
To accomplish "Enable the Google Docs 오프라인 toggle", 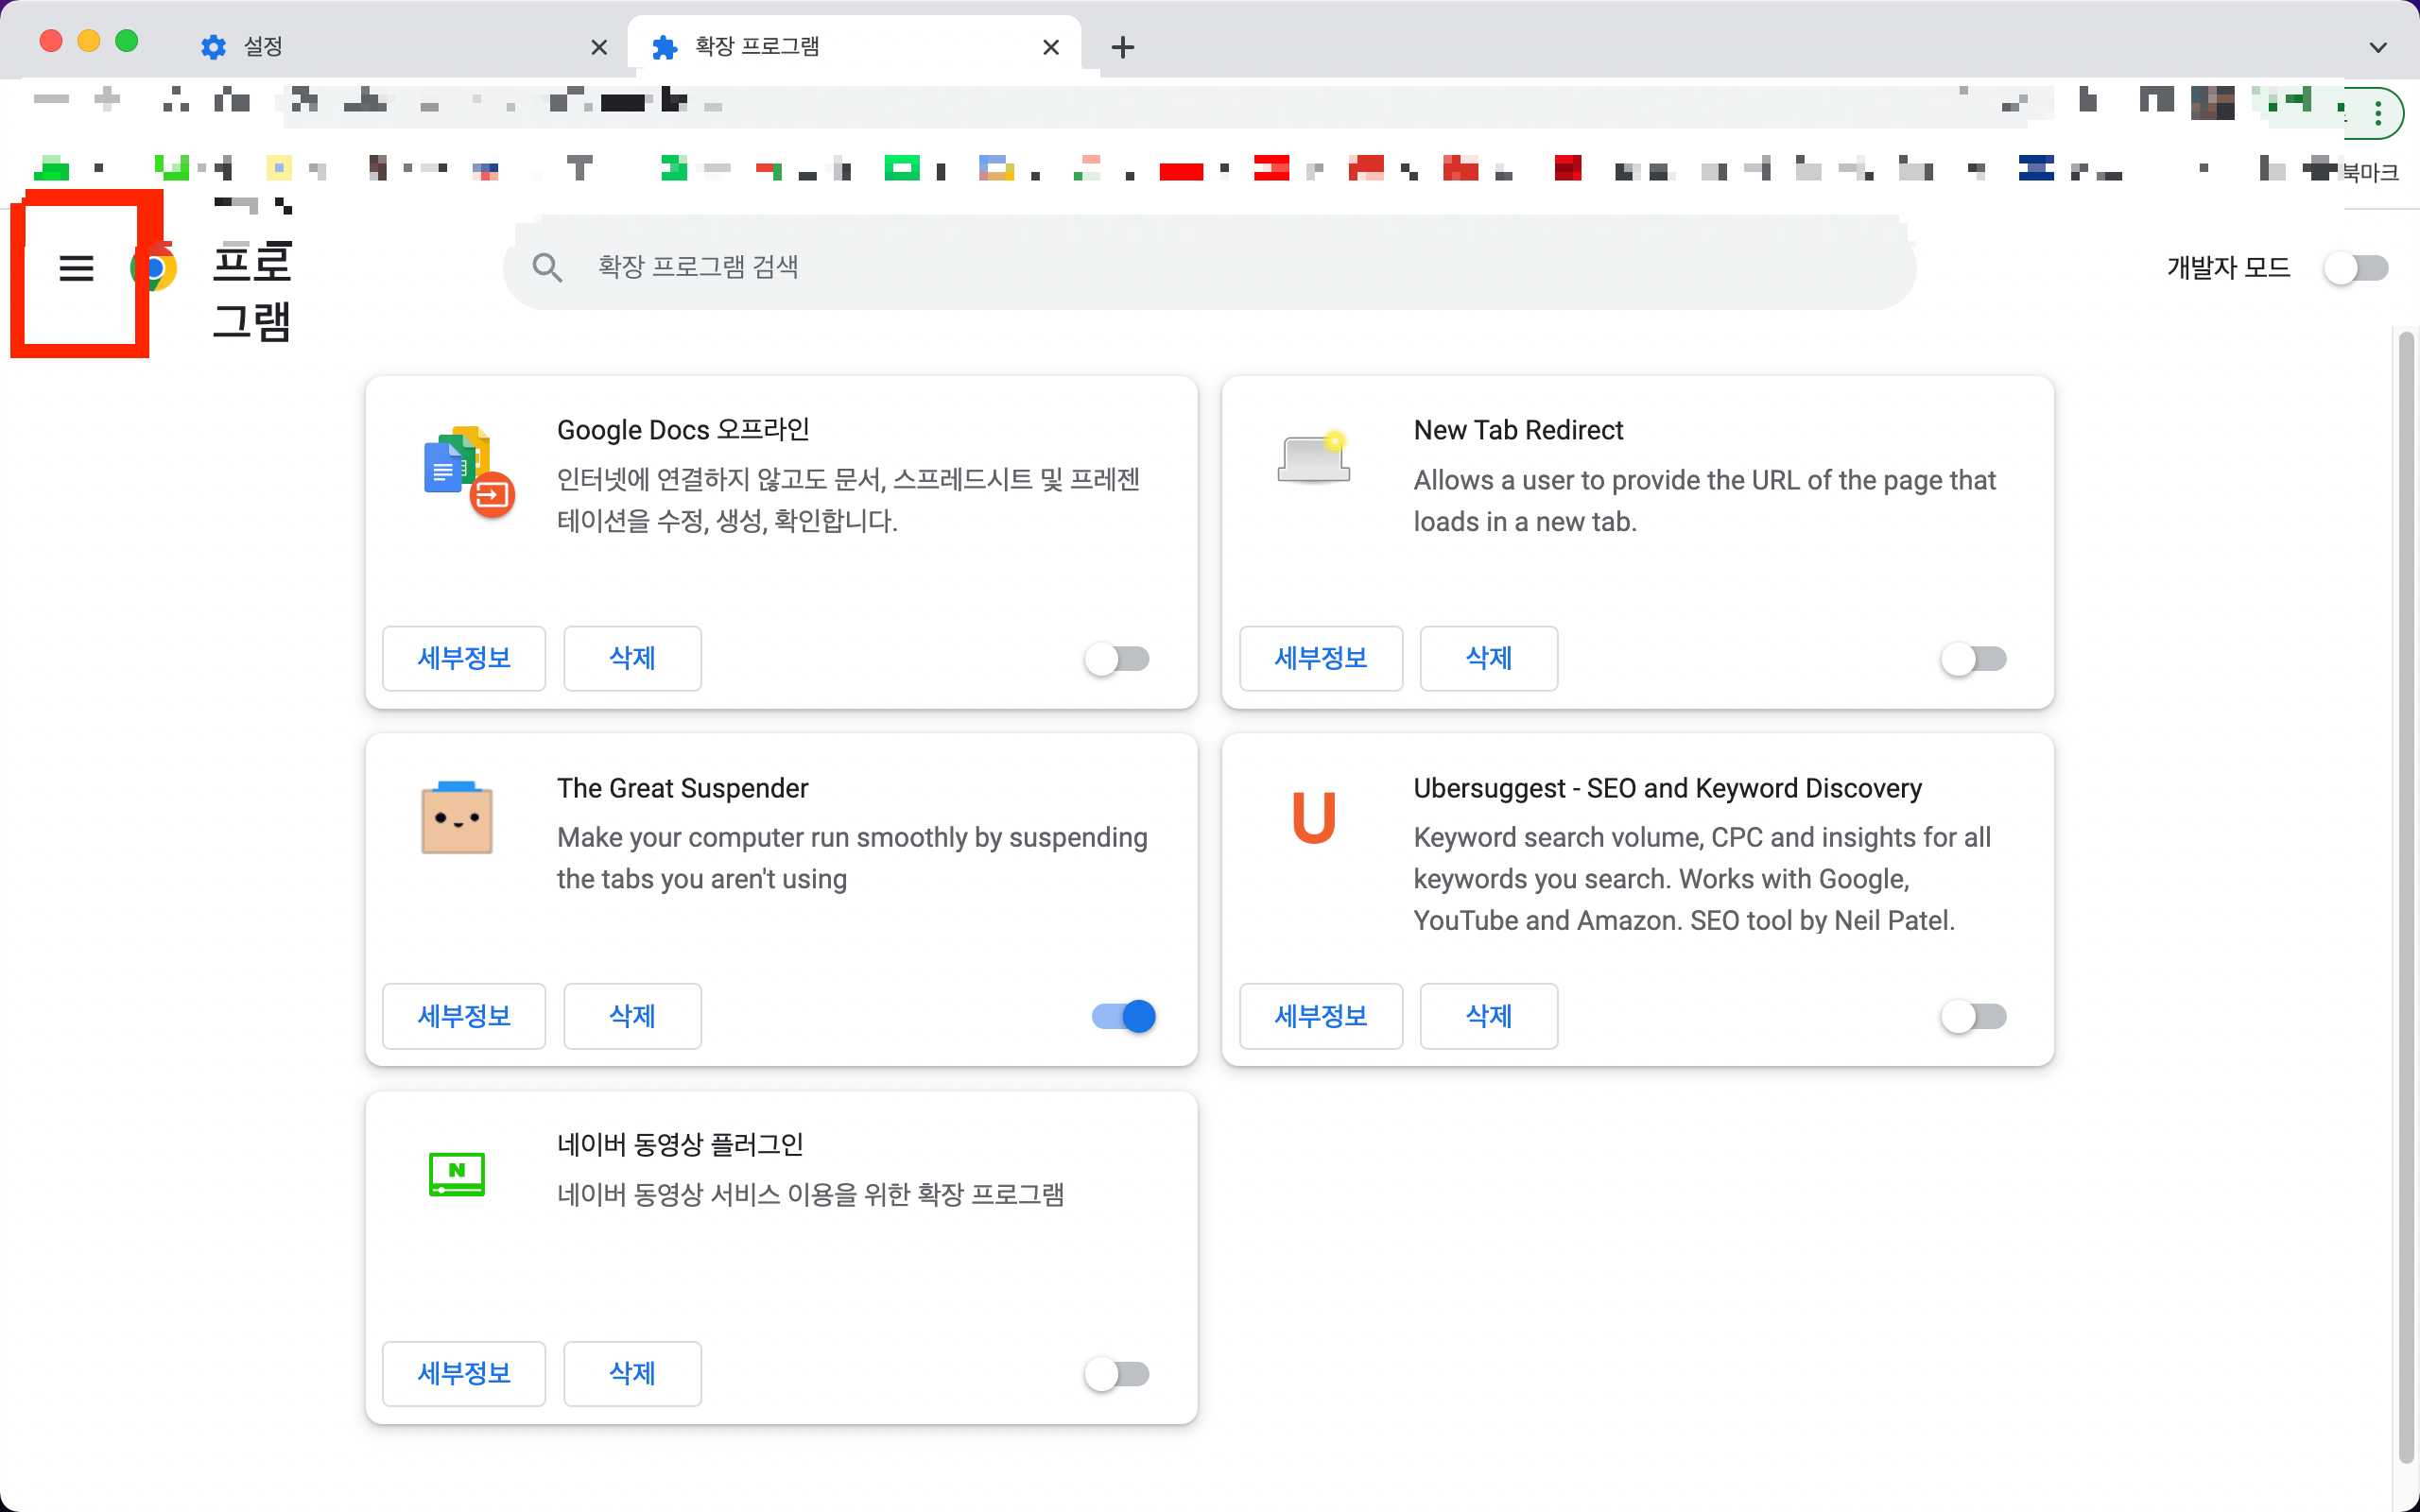I will tap(1117, 659).
